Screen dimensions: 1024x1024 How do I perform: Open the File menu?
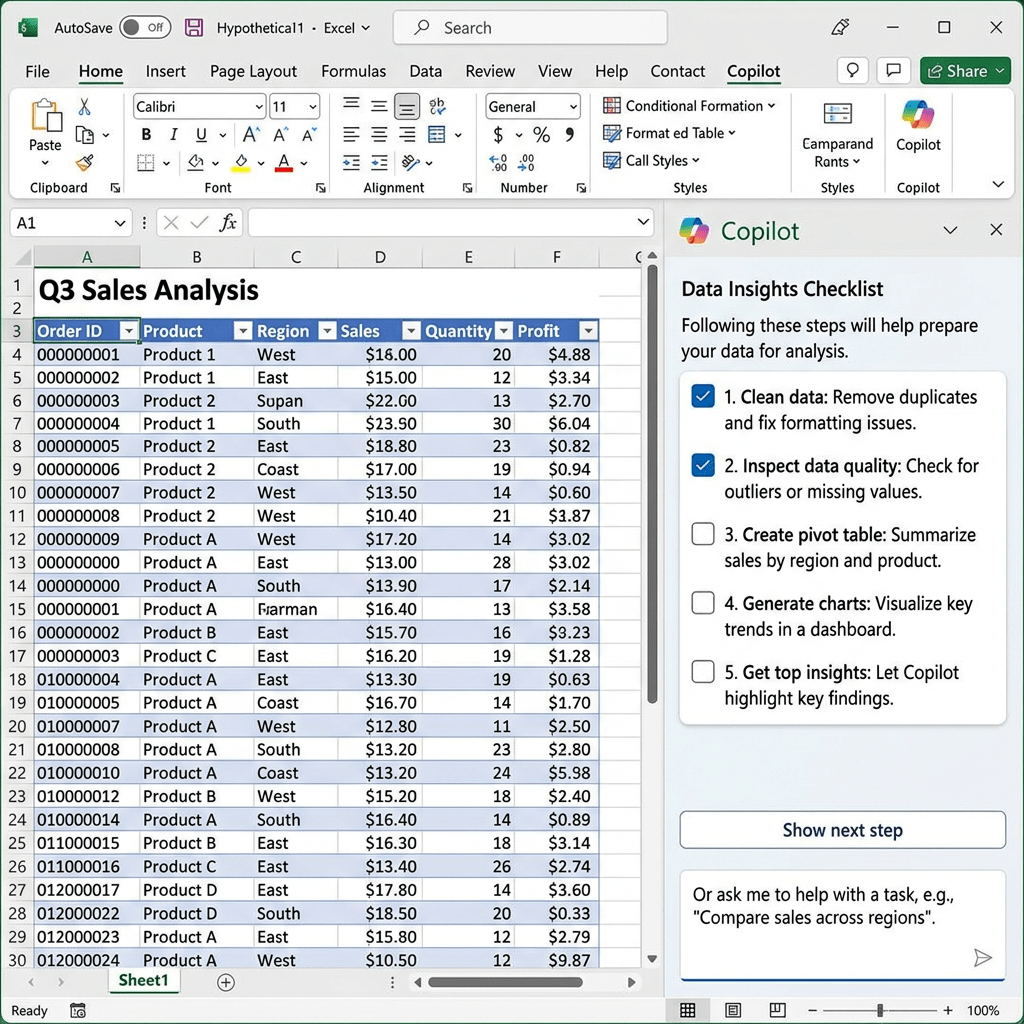click(37, 71)
